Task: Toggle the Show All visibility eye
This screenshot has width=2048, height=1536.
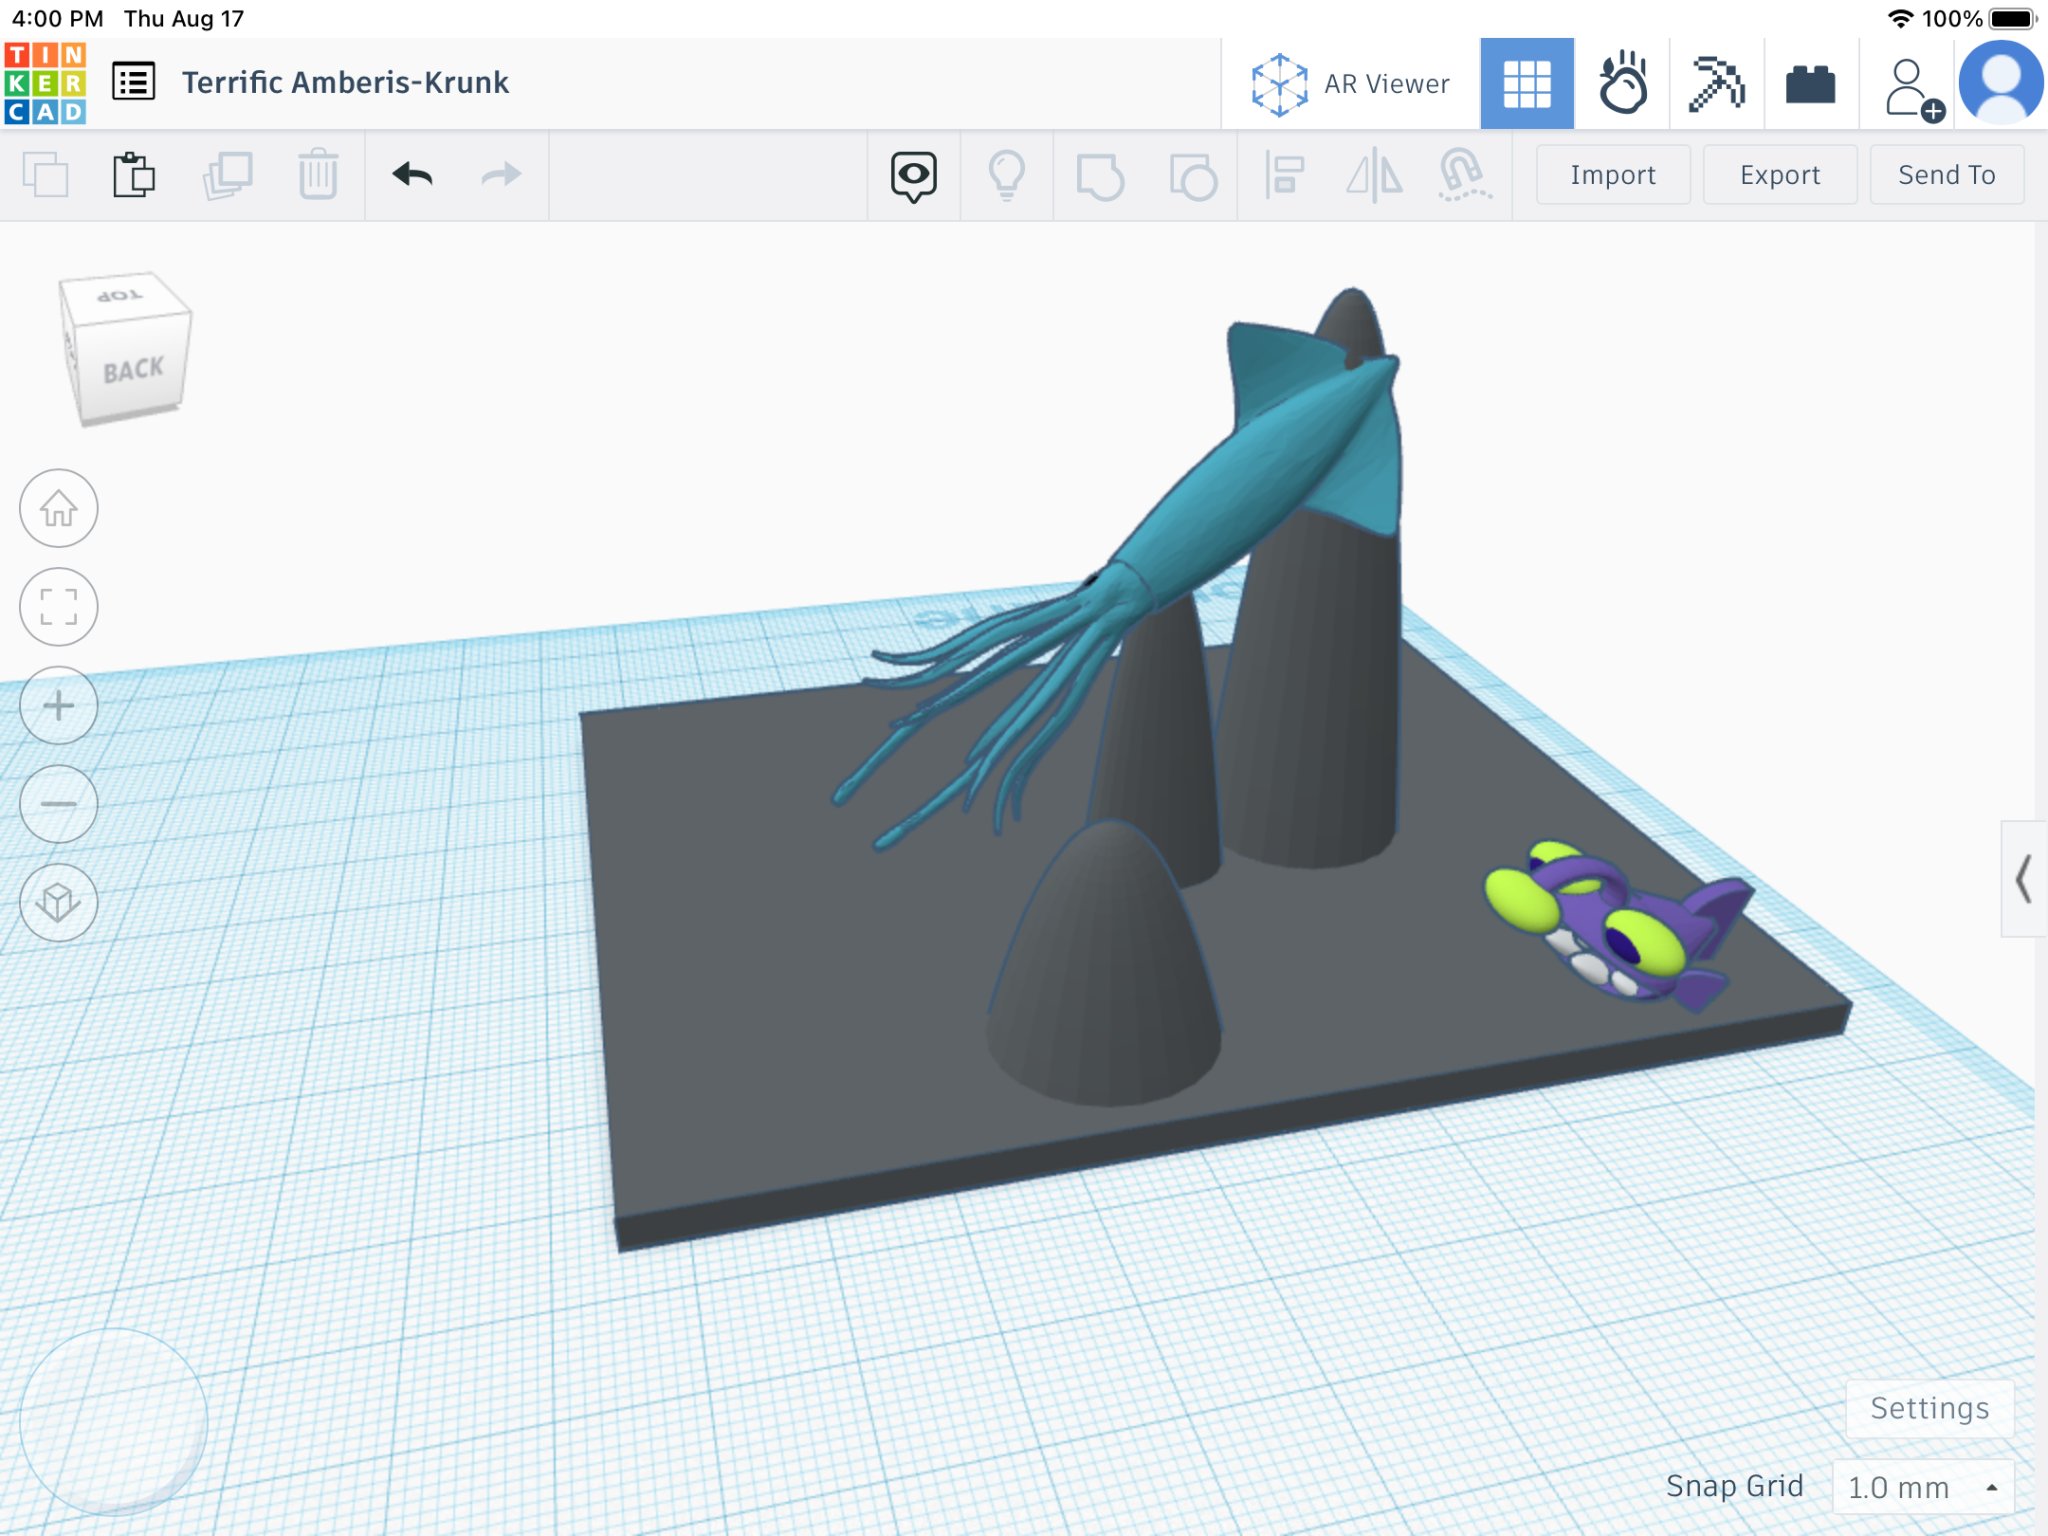Action: (913, 176)
